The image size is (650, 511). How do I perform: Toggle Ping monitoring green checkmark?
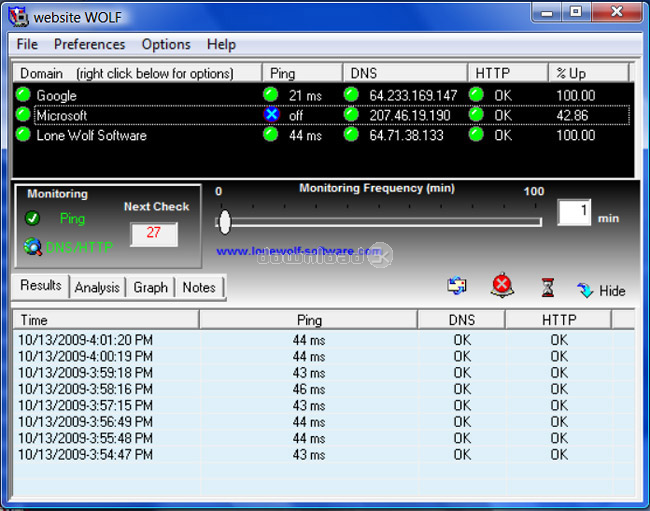coord(32,218)
